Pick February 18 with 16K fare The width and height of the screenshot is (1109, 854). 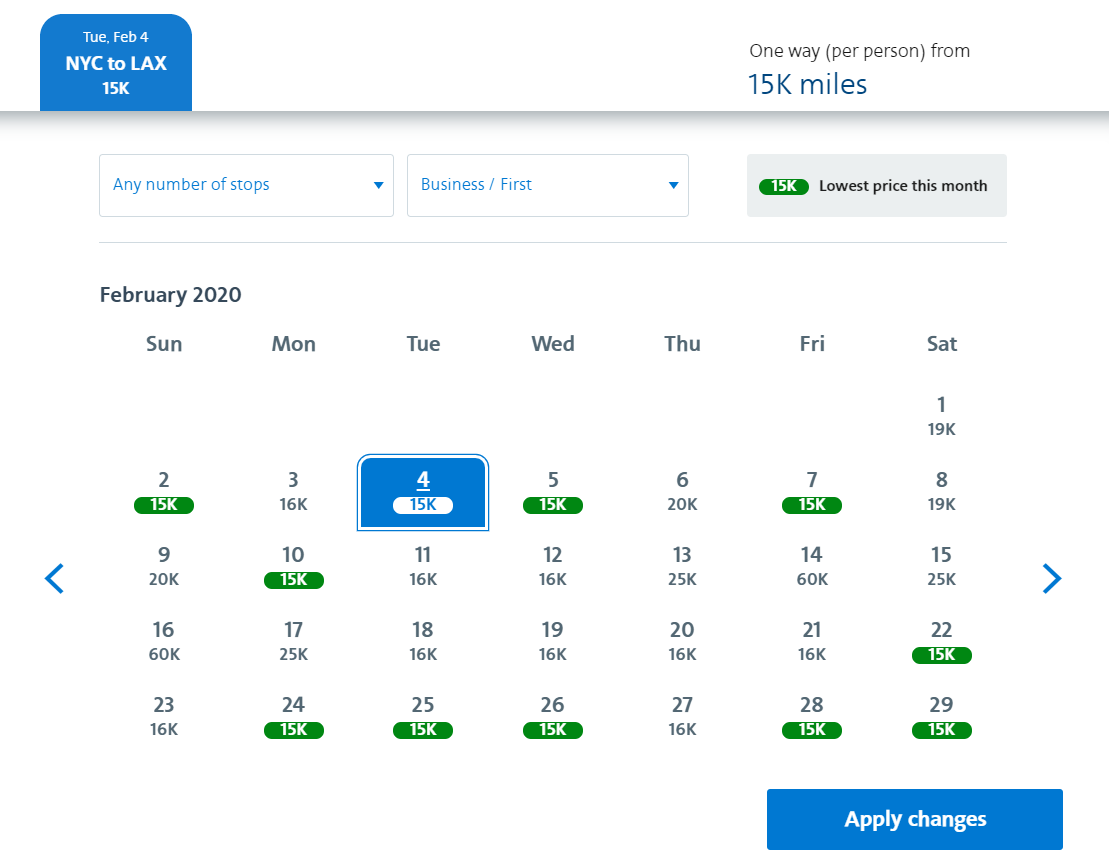pos(423,642)
